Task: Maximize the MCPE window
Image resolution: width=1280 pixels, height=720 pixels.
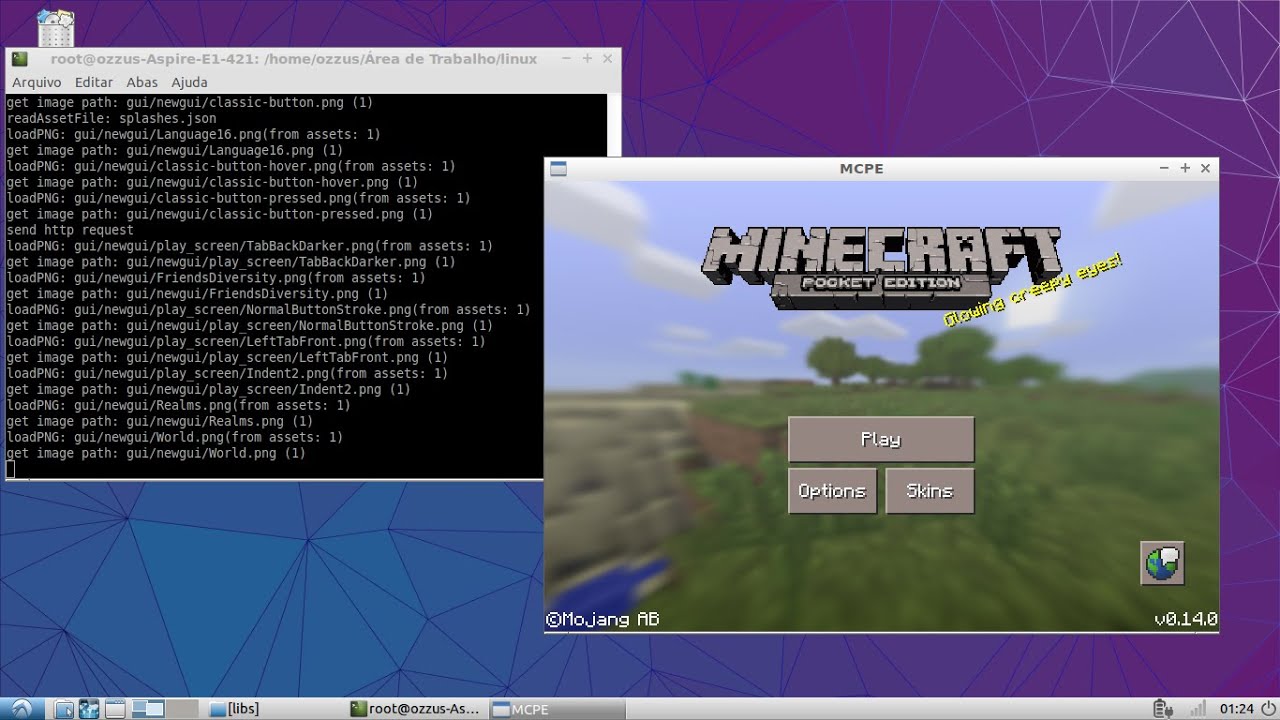Action: pyautogui.click(x=1185, y=168)
